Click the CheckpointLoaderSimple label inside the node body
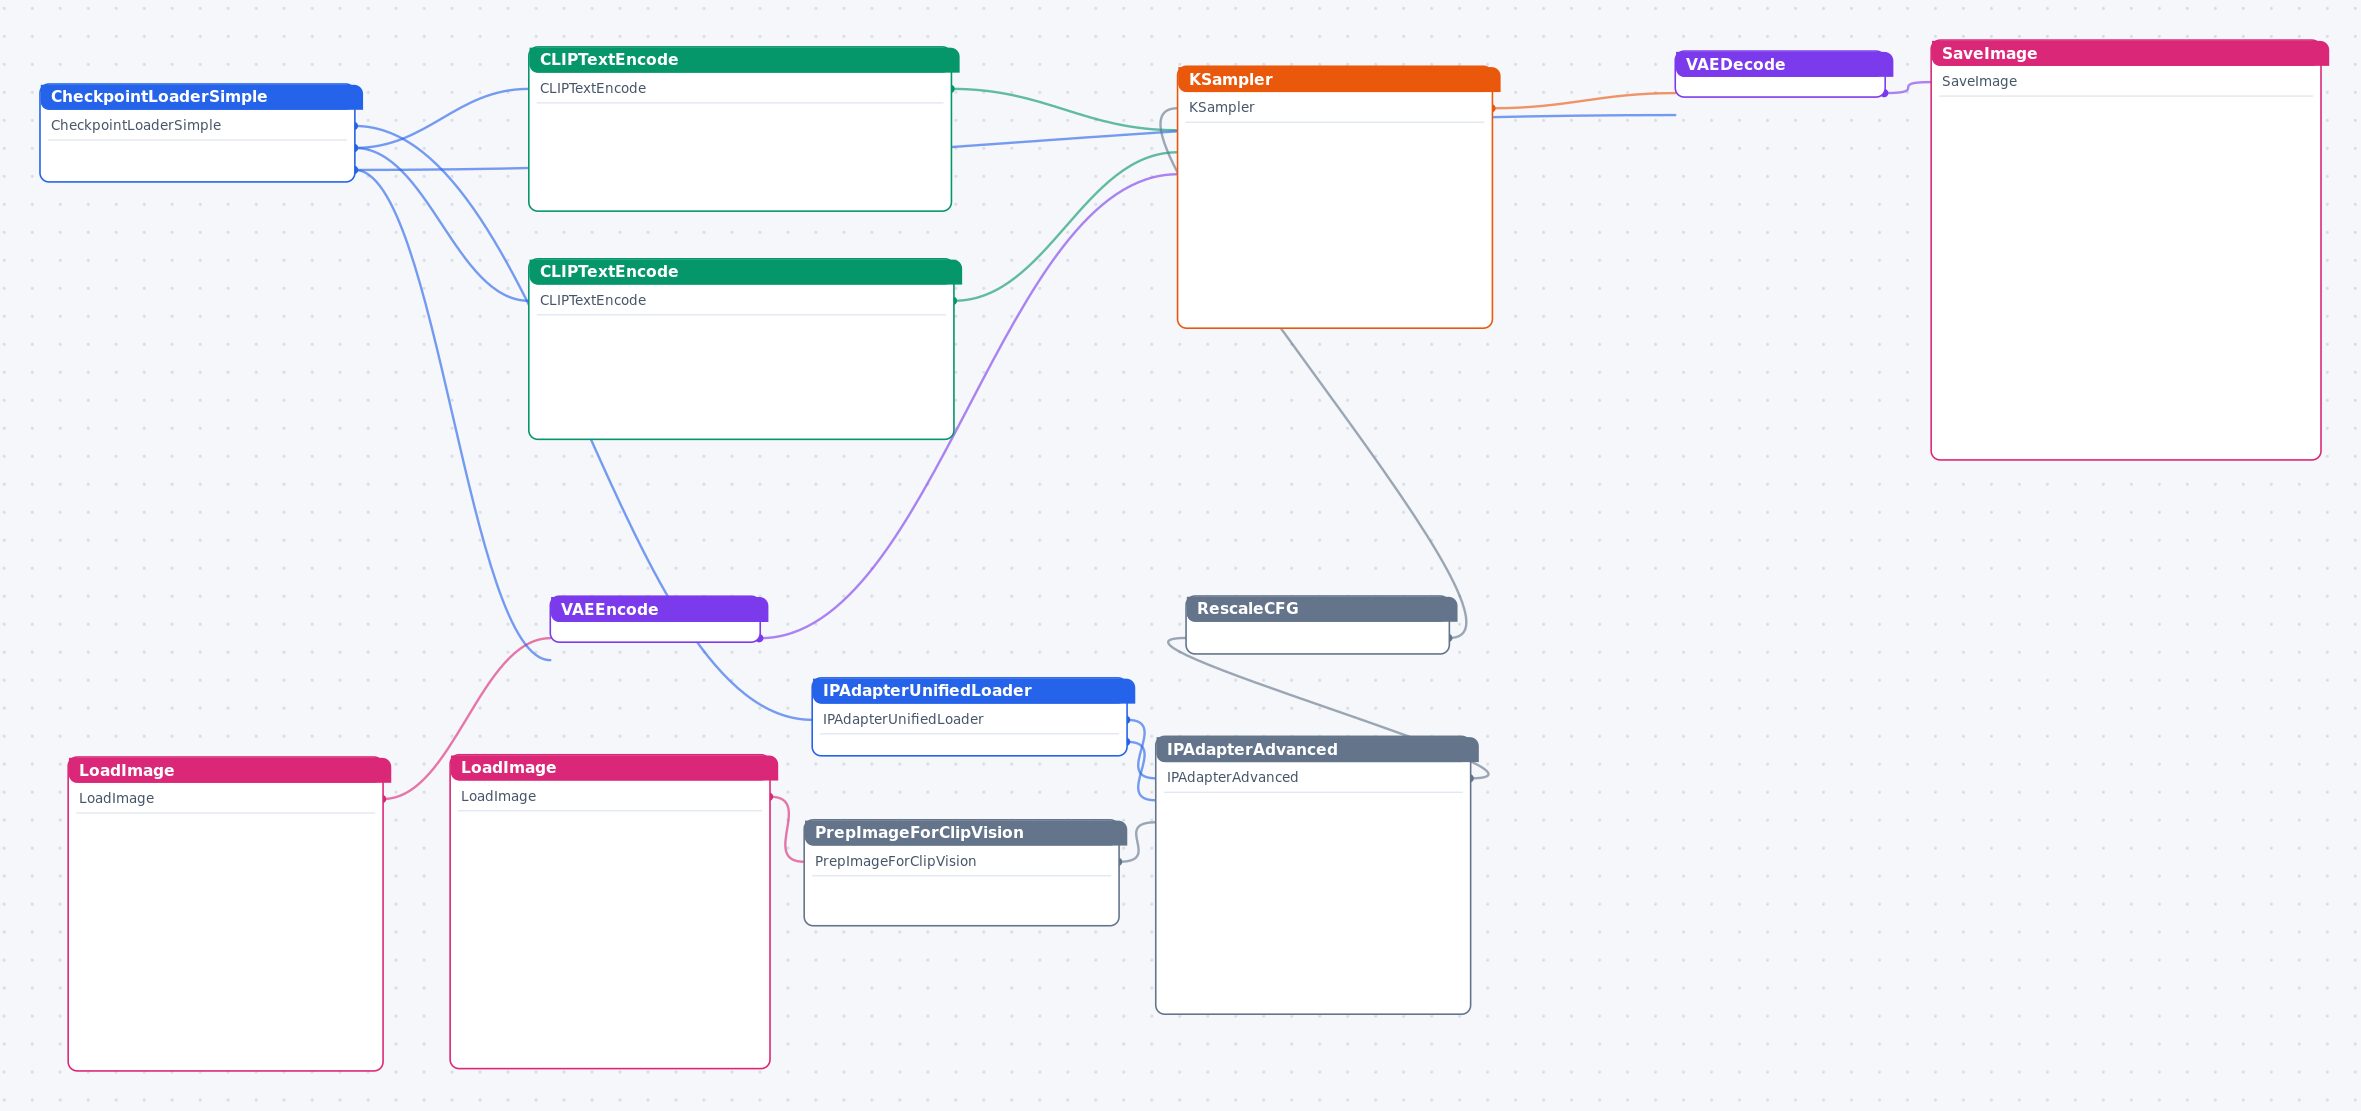Viewport: 2361px width, 1111px height. [136, 125]
